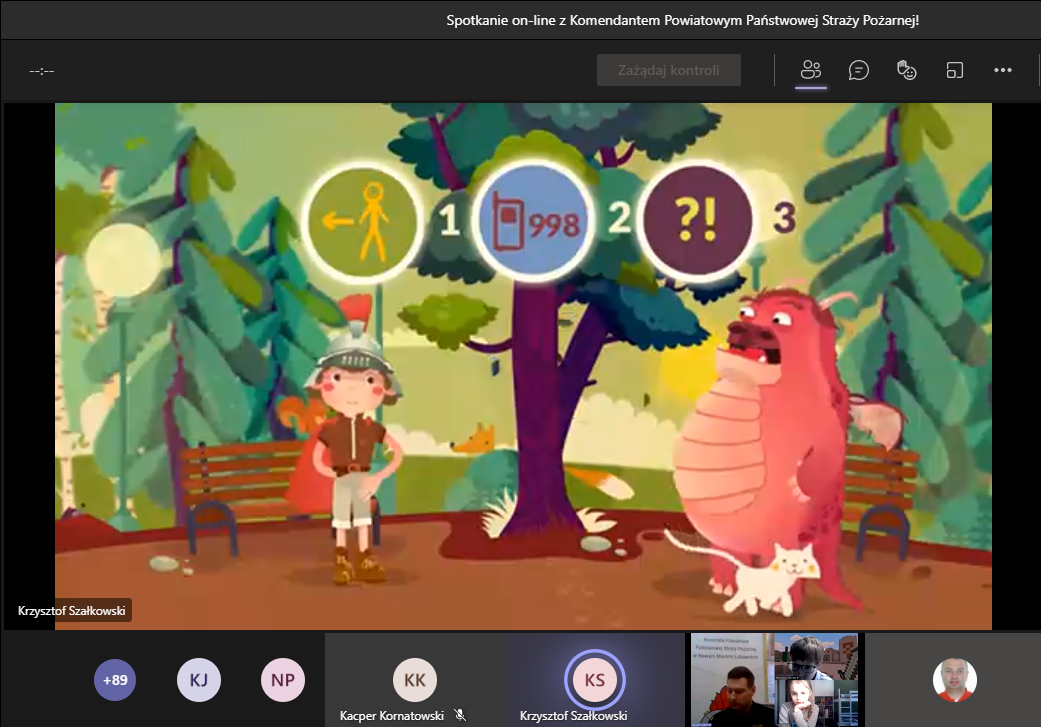Click the meeting timer display
Image resolution: width=1041 pixels, height=727 pixels.
(42, 70)
